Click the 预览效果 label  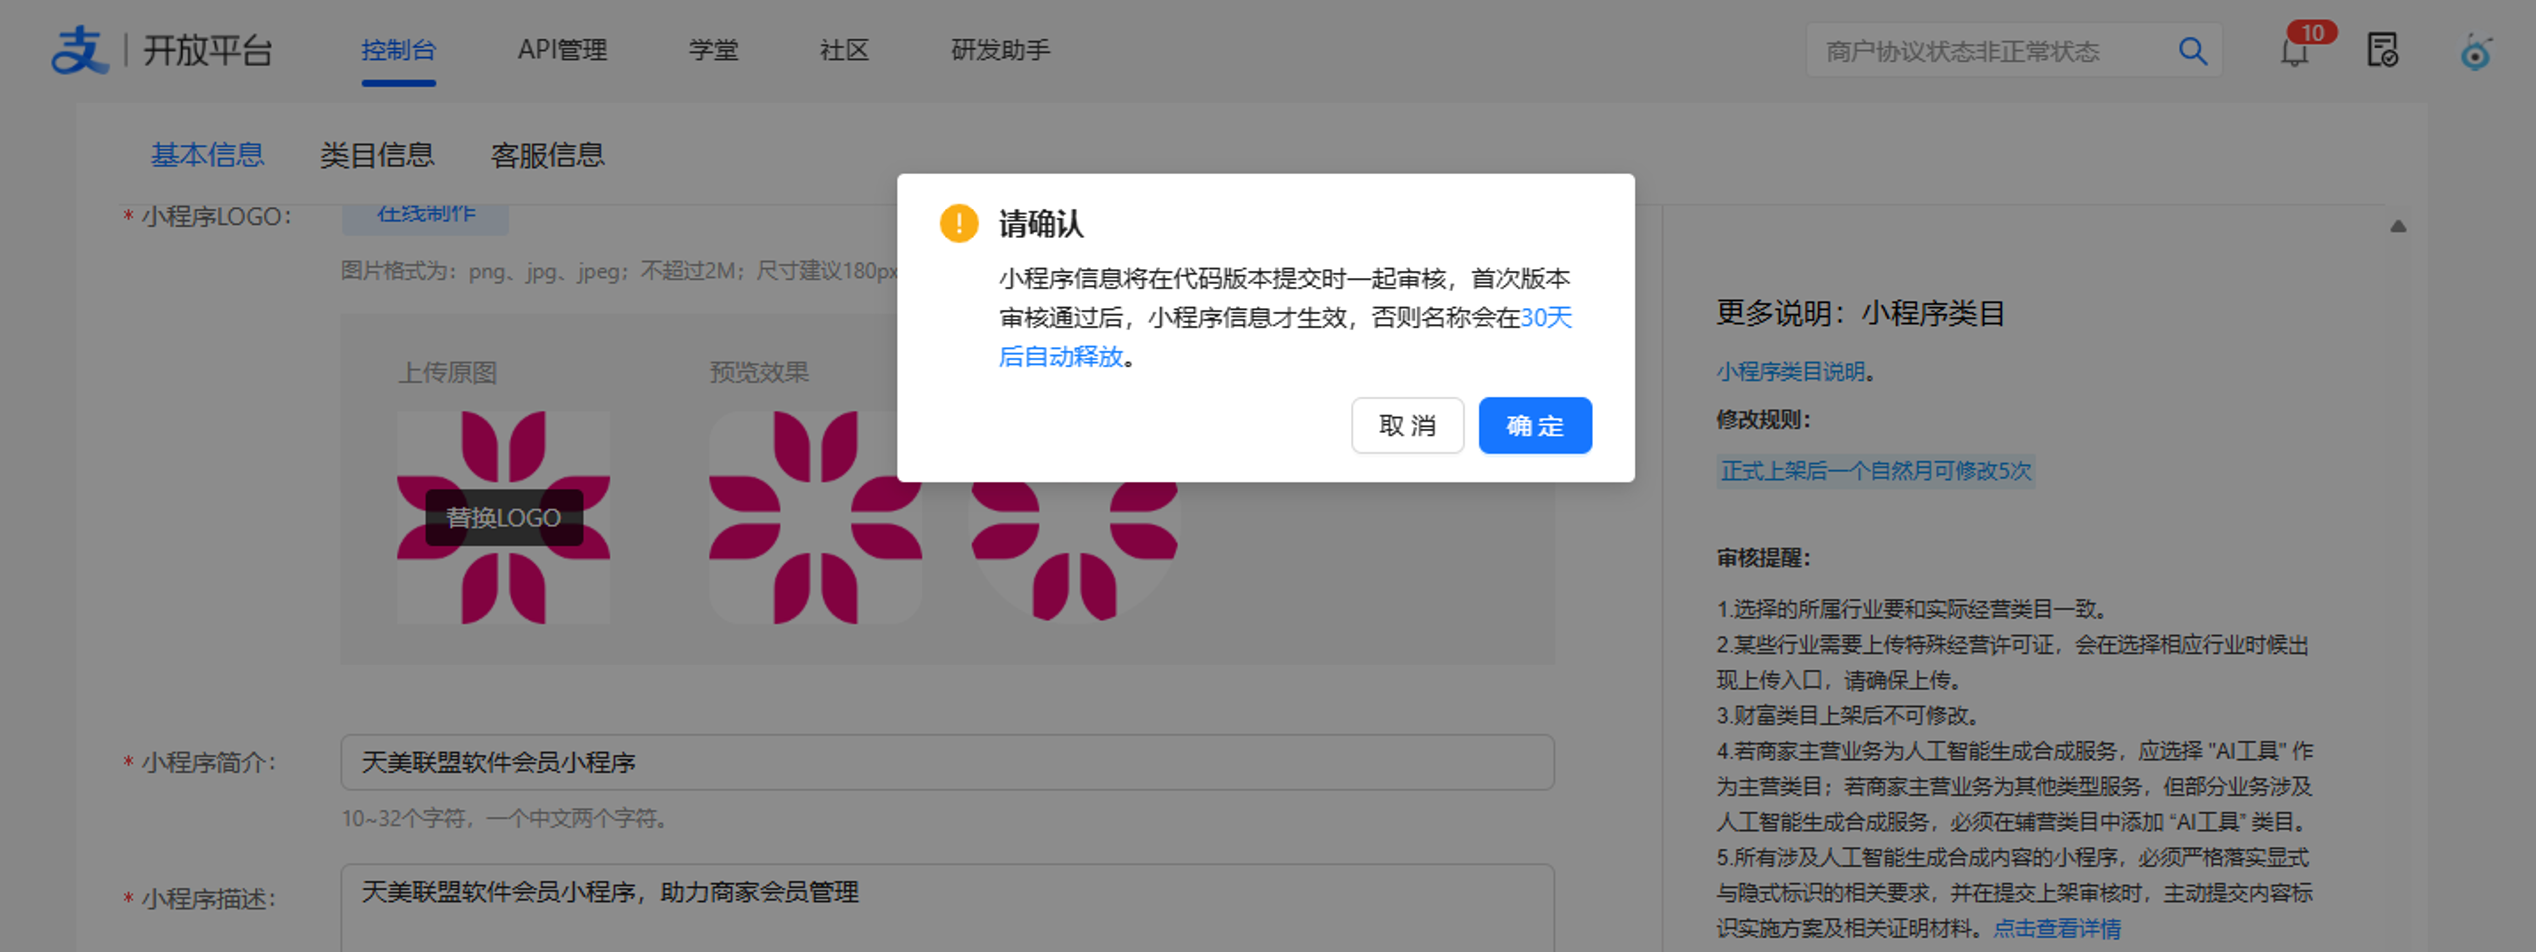[x=759, y=373]
